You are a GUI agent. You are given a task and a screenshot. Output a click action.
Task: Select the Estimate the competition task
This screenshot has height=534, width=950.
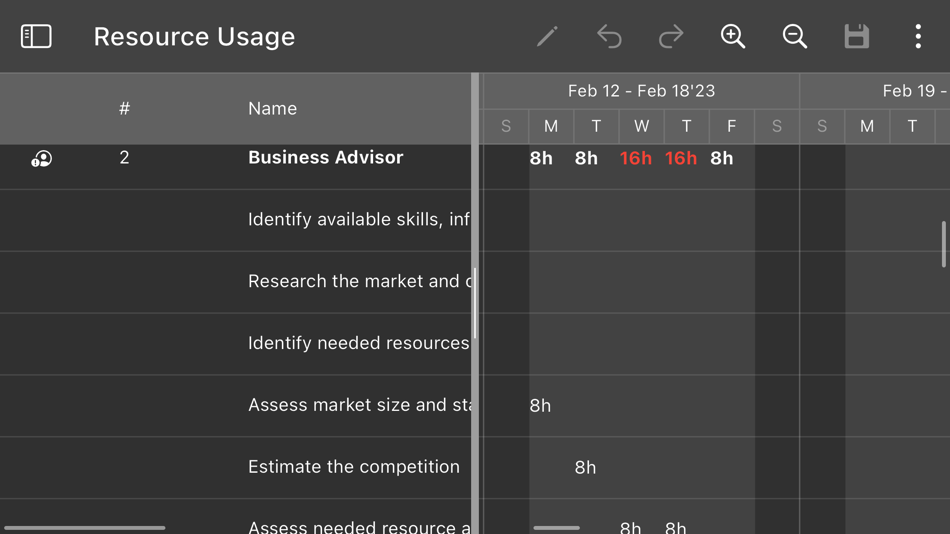point(354,467)
